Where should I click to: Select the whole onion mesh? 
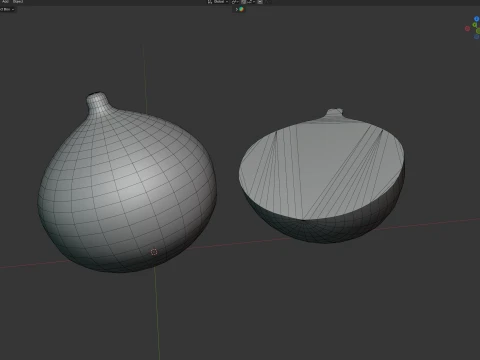point(127,187)
